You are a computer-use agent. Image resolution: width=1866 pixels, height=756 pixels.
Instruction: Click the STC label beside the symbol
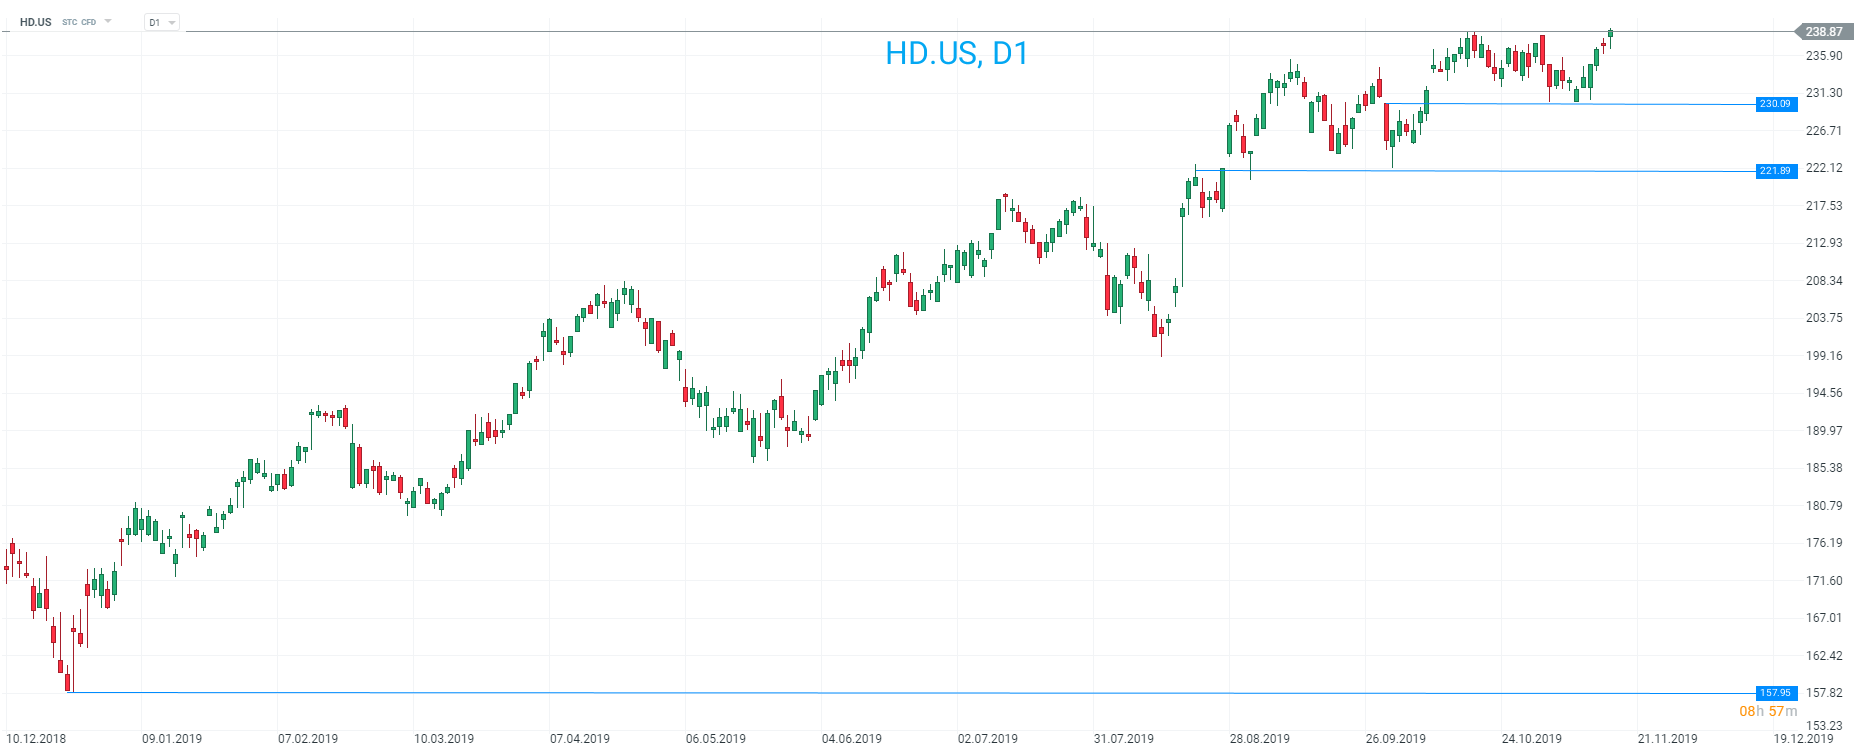[x=69, y=22]
